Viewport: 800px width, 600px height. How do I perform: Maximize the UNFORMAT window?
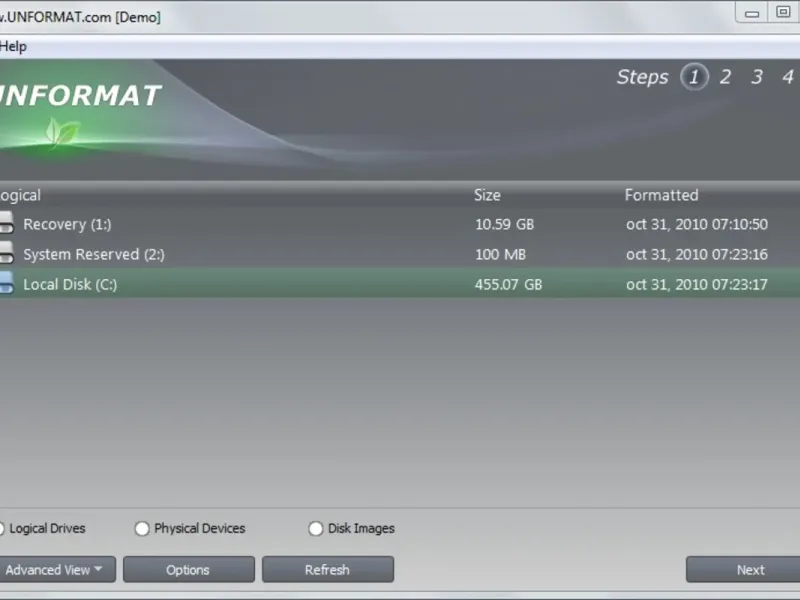[783, 12]
